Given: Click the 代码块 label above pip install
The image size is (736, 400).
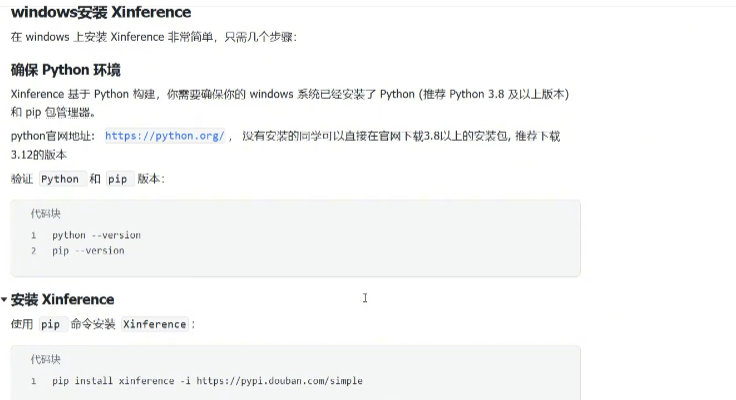Looking at the screenshot, I should 46,359.
